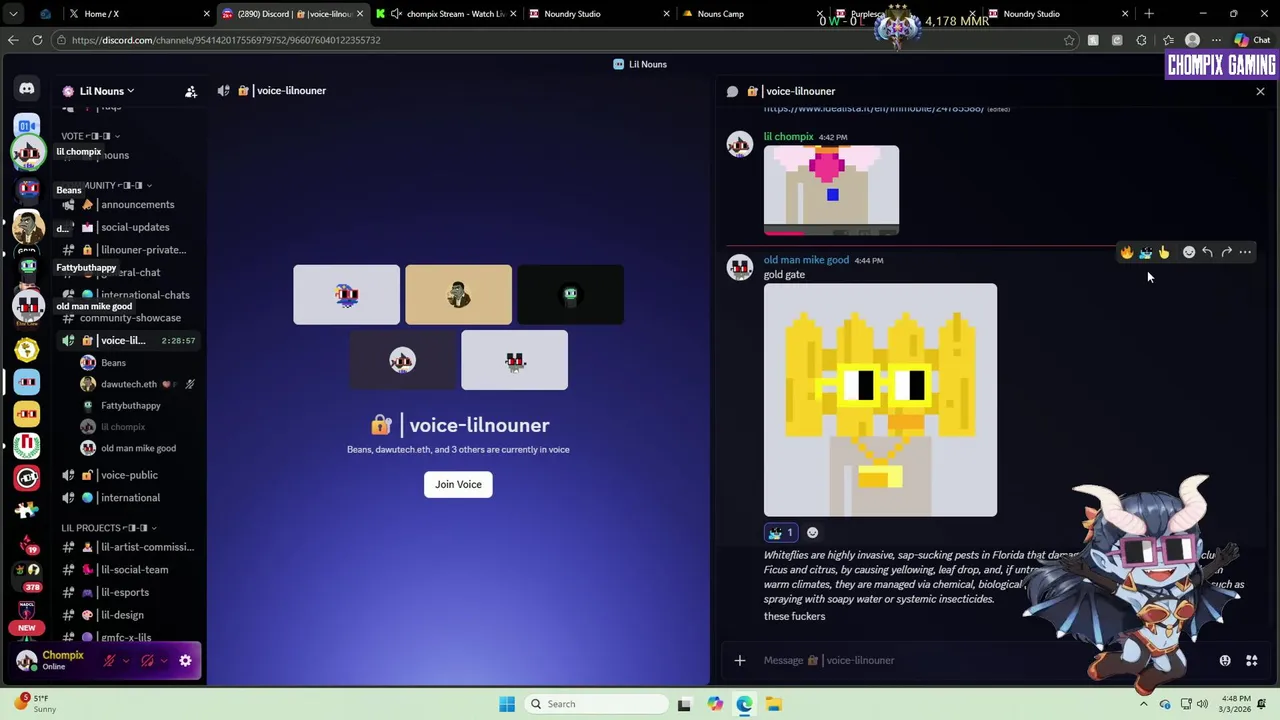Viewport: 1280px width, 720px height.
Task: Switch to first Noundry Studio browser tab
Action: click(597, 14)
